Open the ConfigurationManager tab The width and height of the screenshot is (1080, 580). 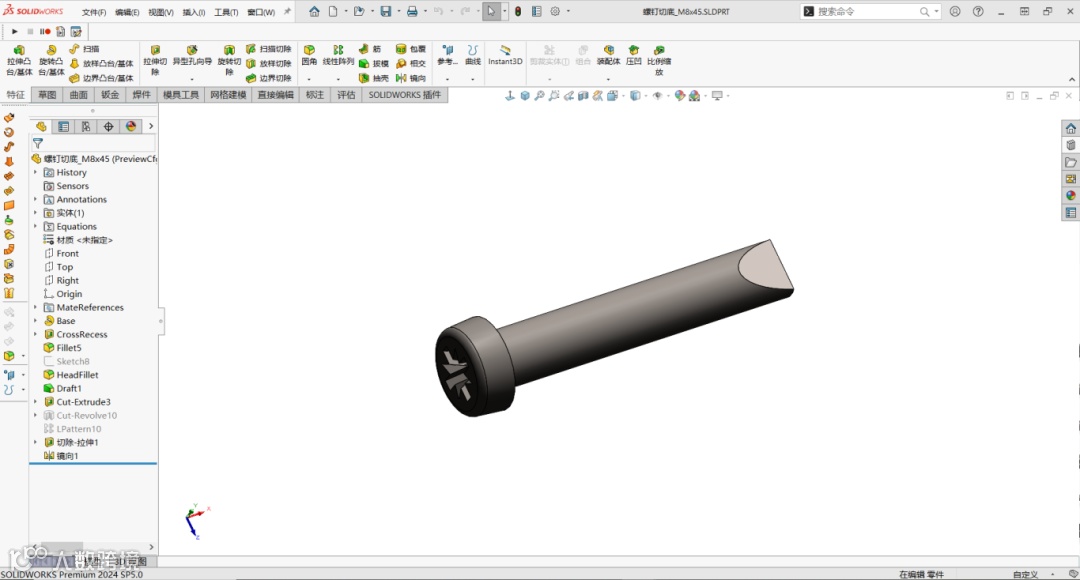pos(86,127)
